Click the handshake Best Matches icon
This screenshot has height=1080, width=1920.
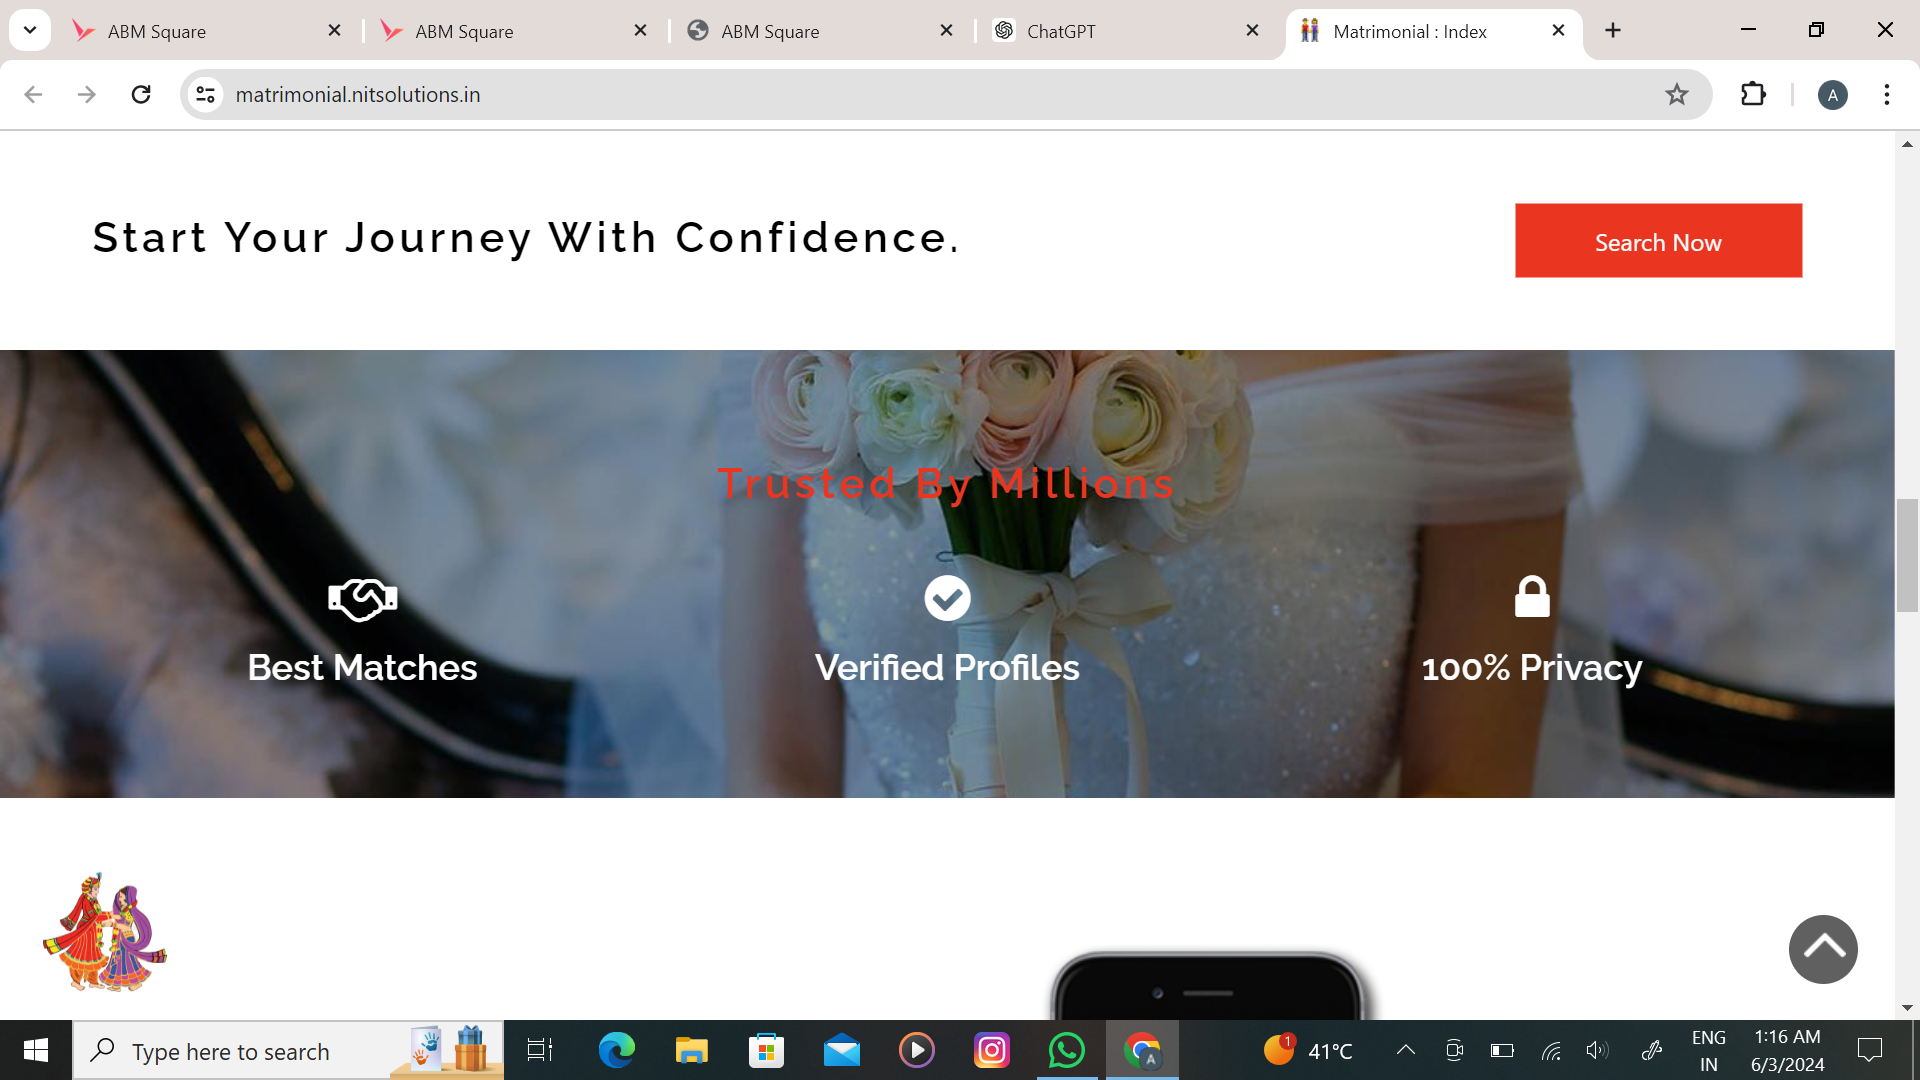click(x=362, y=599)
